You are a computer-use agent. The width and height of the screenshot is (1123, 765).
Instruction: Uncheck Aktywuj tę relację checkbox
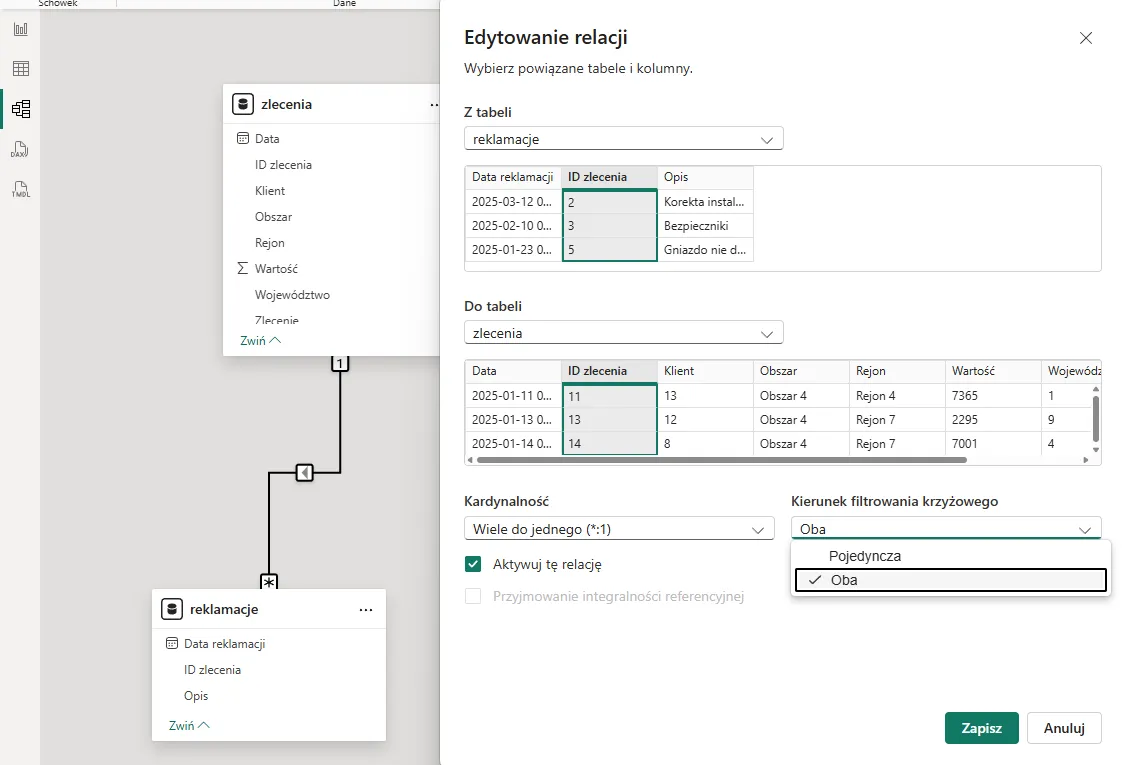point(474,564)
